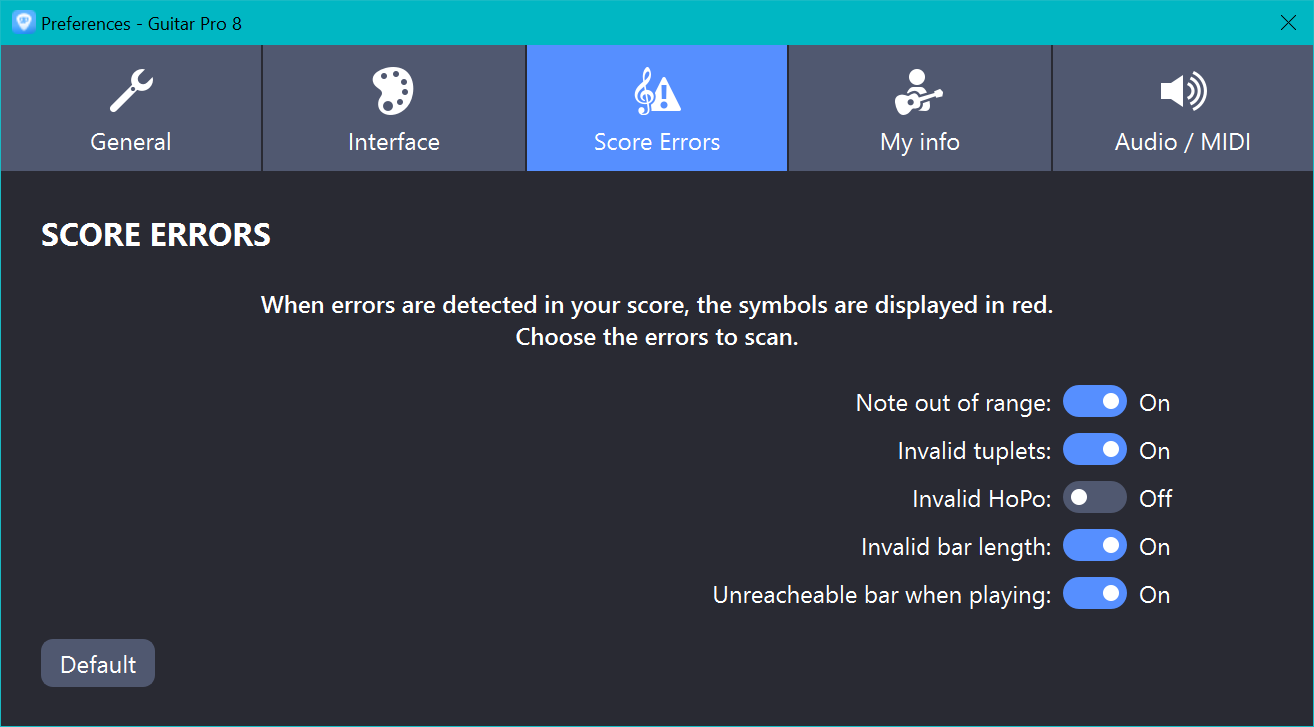Image resolution: width=1314 pixels, height=727 pixels.
Task: Select the Score Errors tab label
Action: click(x=657, y=142)
